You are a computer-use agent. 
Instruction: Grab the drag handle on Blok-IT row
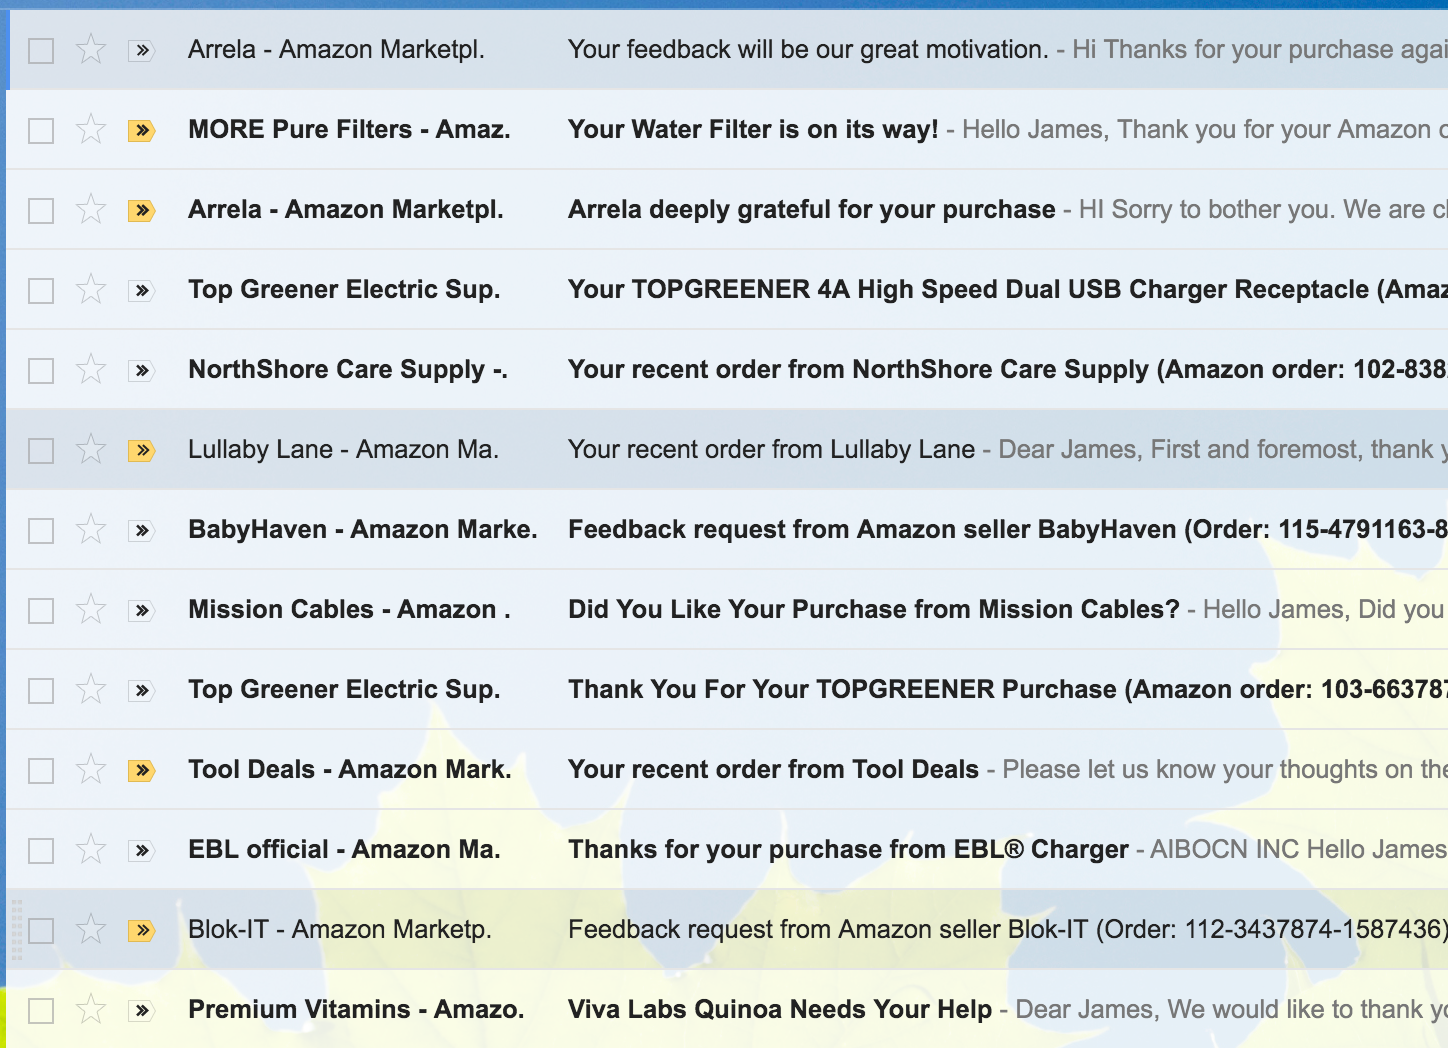(16, 930)
